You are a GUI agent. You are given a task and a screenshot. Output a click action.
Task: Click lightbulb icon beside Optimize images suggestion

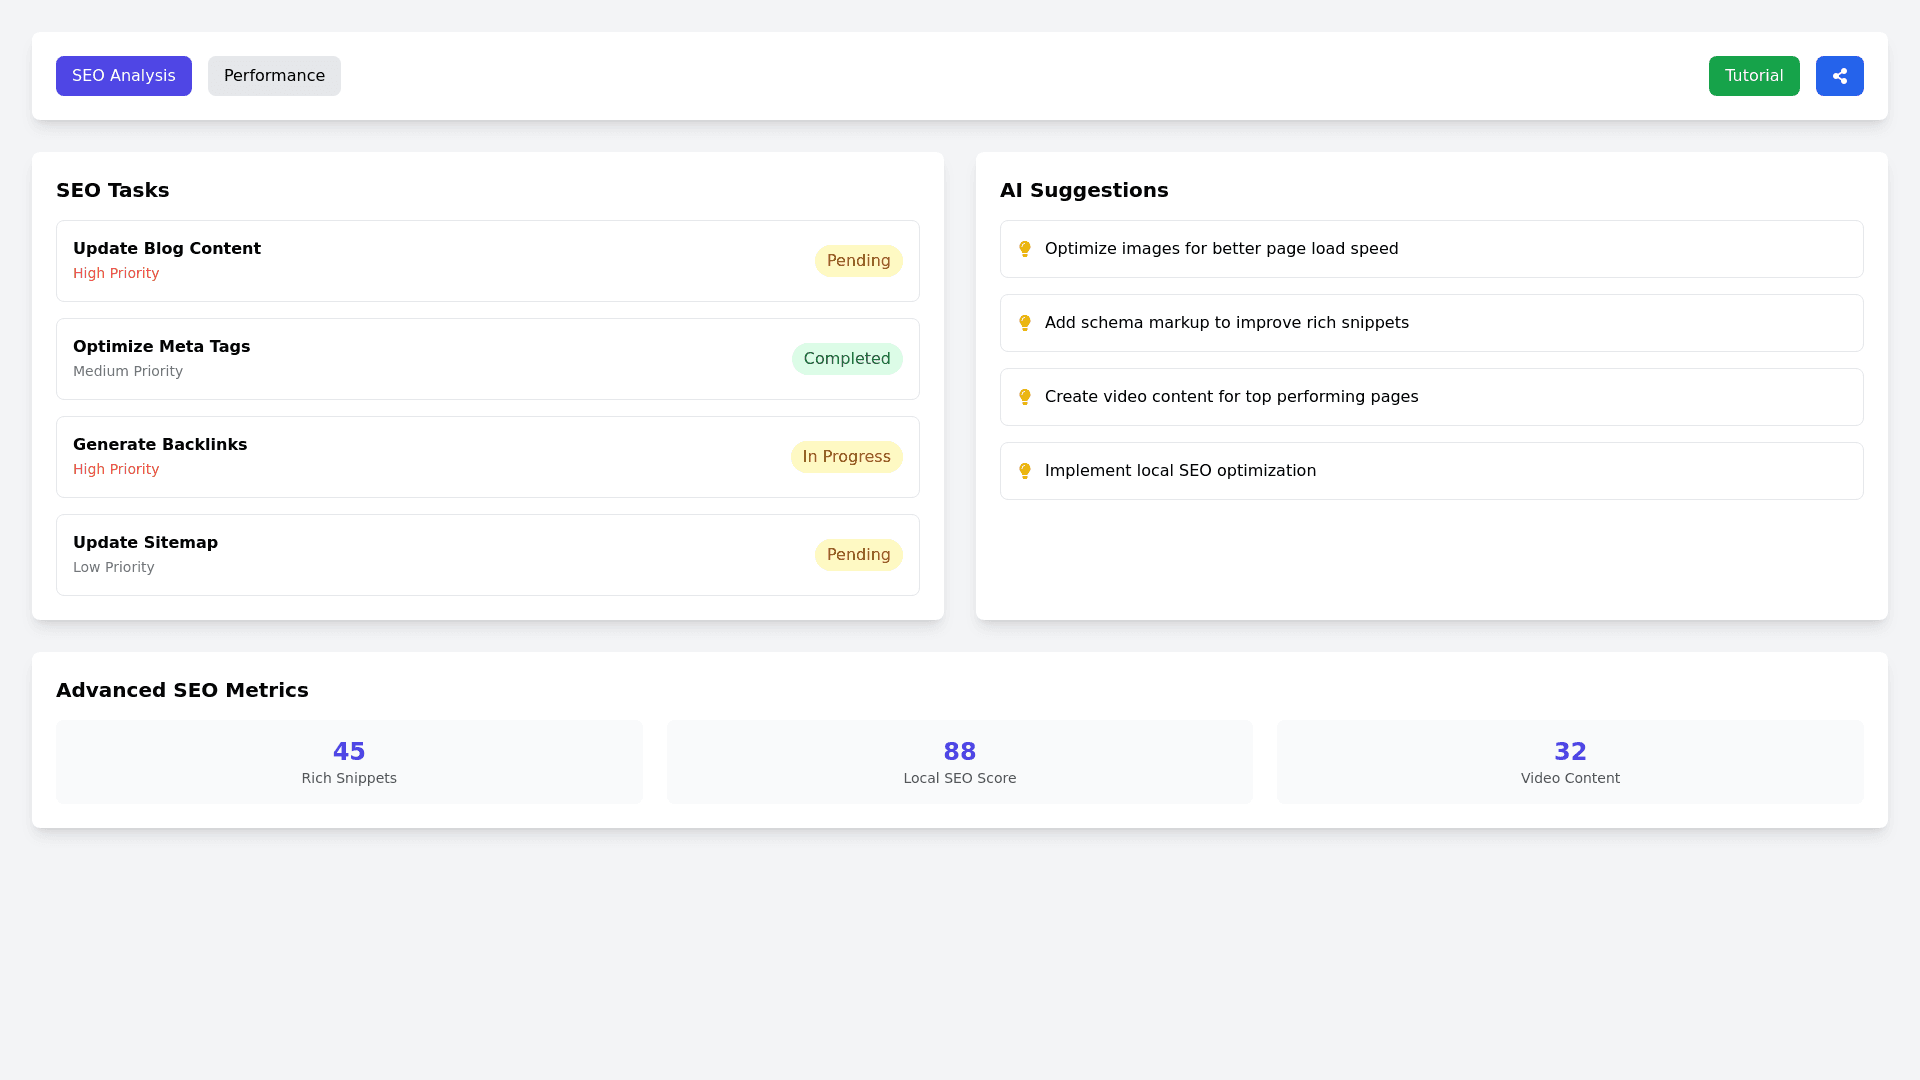point(1024,249)
